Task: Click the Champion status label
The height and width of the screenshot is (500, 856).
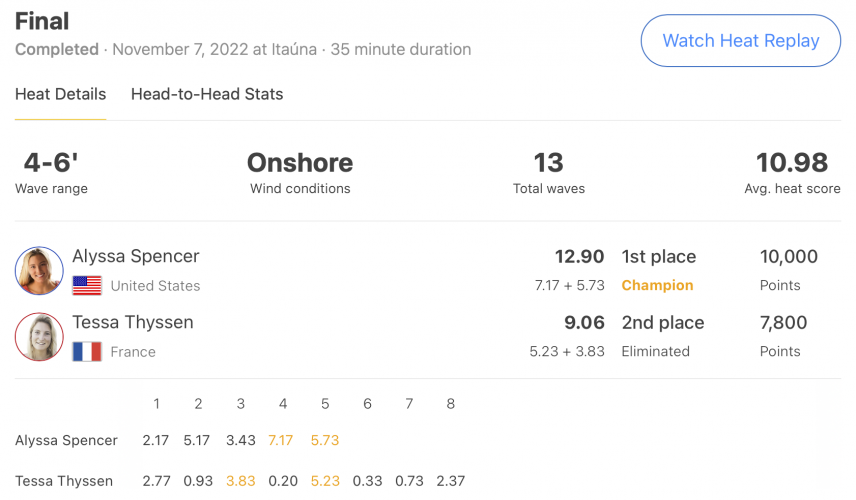Action: pyautogui.click(x=657, y=285)
